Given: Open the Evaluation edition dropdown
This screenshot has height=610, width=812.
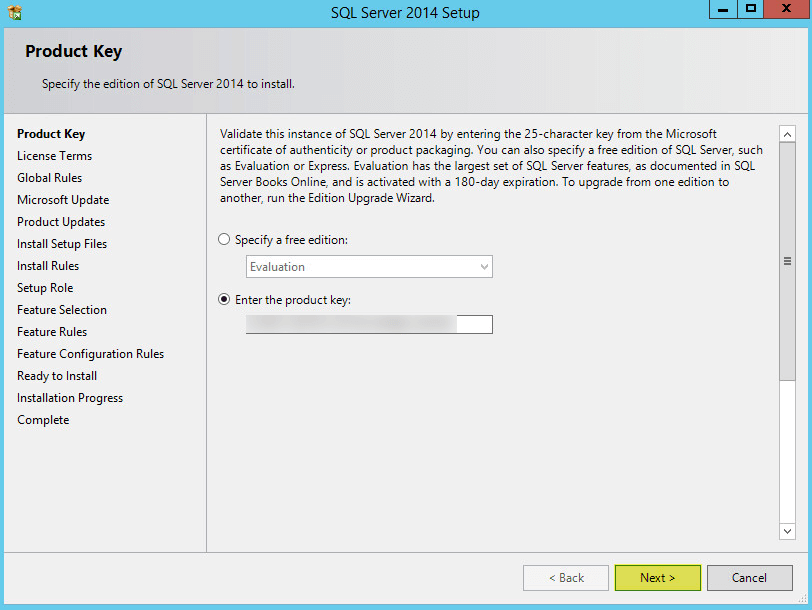Looking at the screenshot, I should click(368, 266).
